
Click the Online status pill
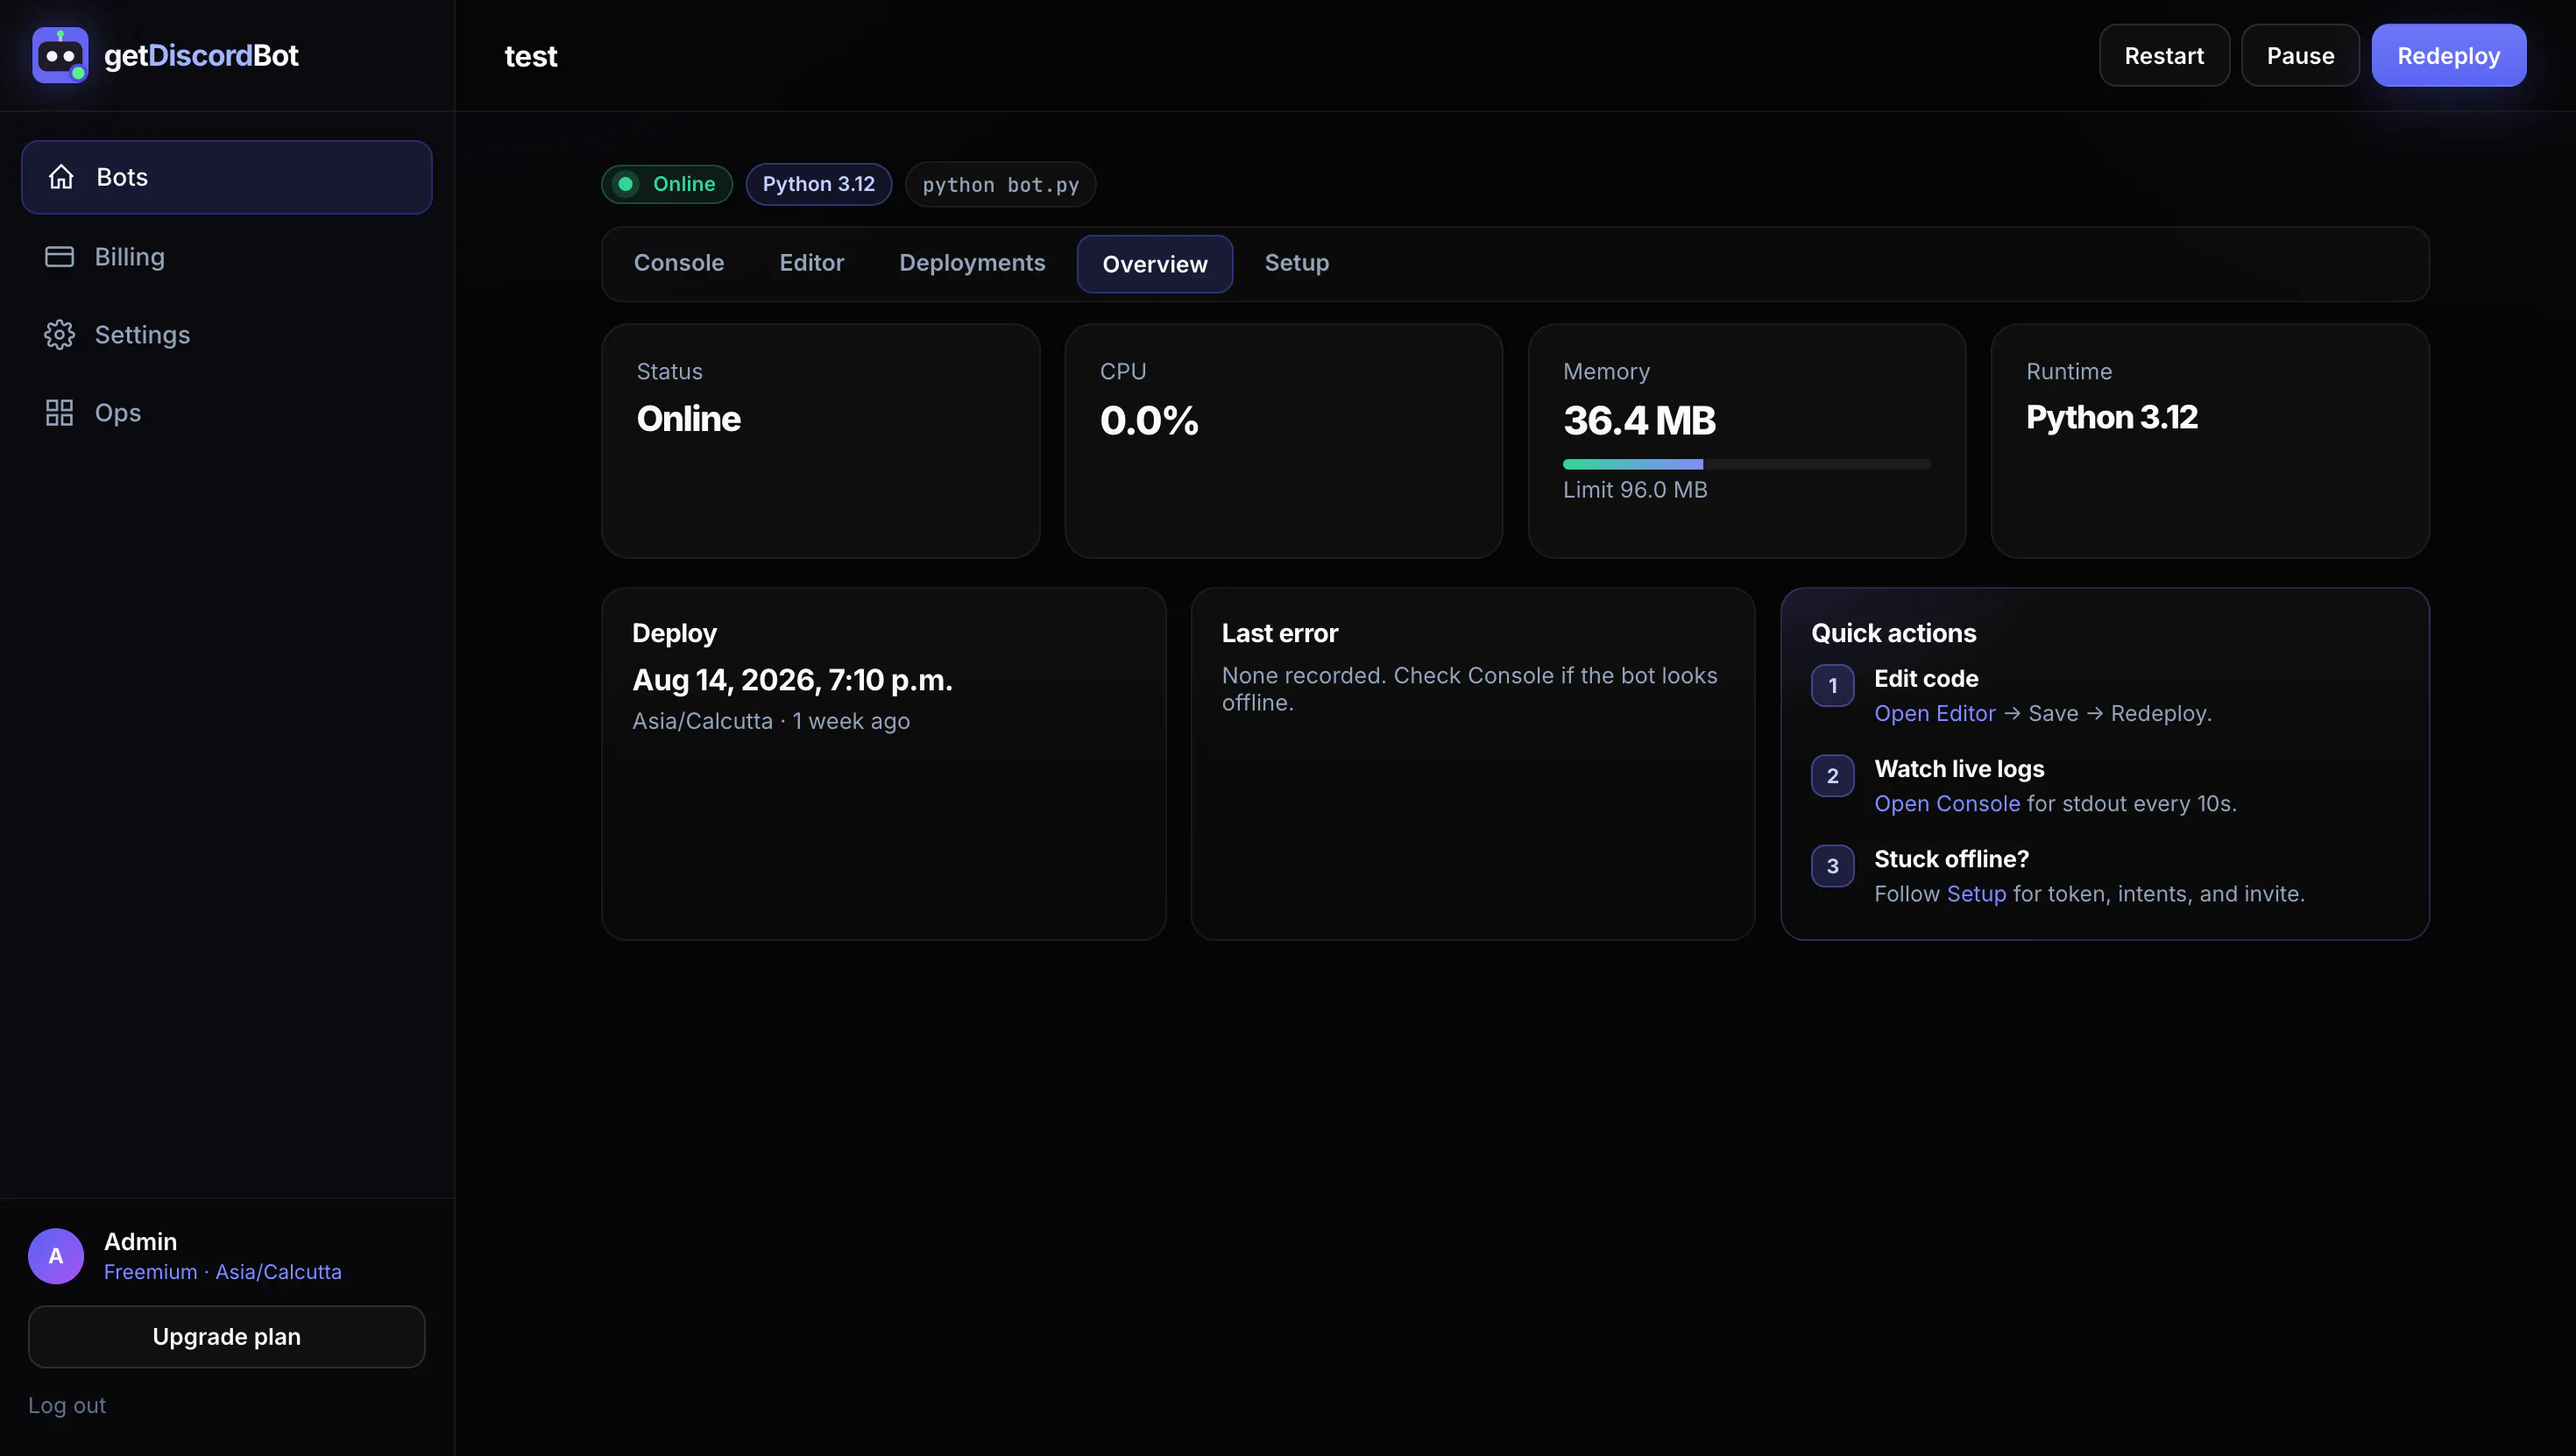coord(667,184)
